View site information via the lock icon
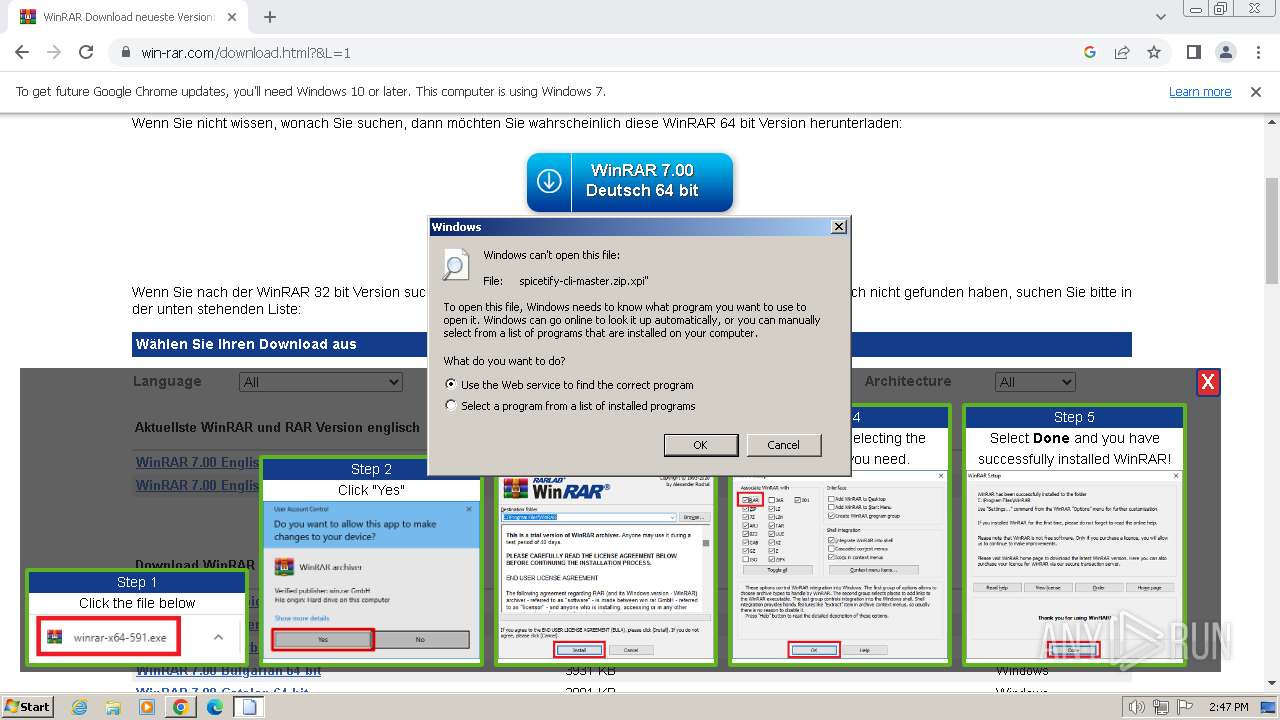The width and height of the screenshot is (1280, 720). (125, 53)
